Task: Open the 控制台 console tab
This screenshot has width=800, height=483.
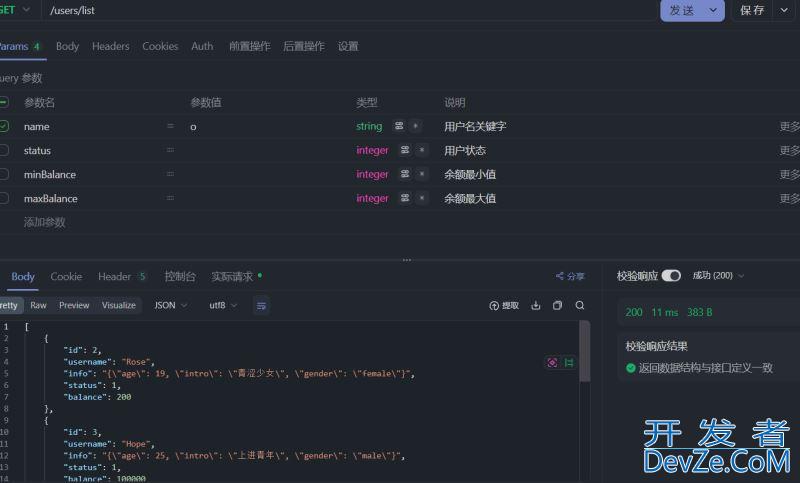Action: click(x=180, y=276)
